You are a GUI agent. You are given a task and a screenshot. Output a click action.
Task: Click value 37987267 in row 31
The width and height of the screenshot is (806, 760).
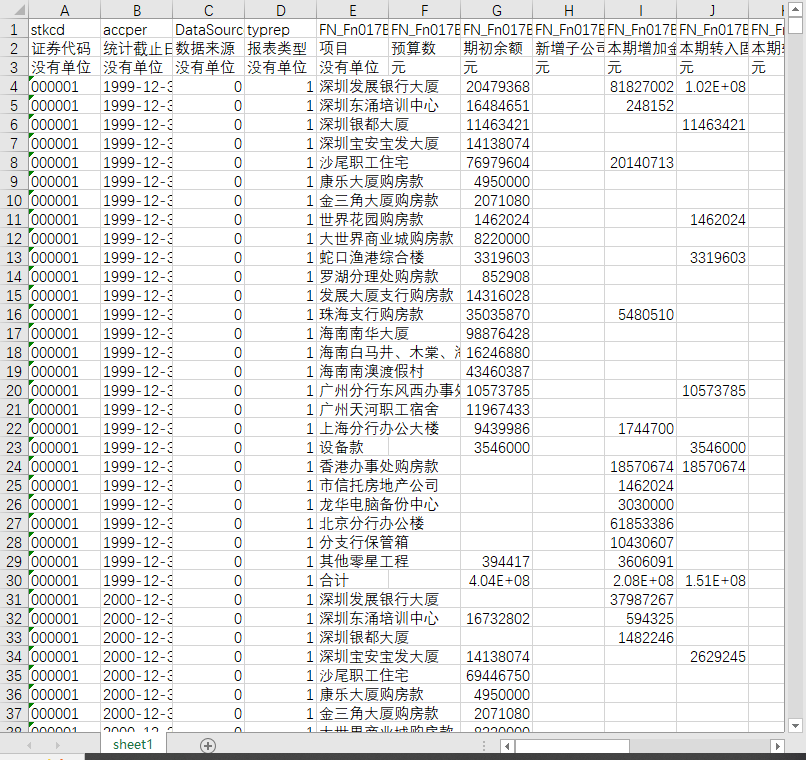tap(640, 600)
